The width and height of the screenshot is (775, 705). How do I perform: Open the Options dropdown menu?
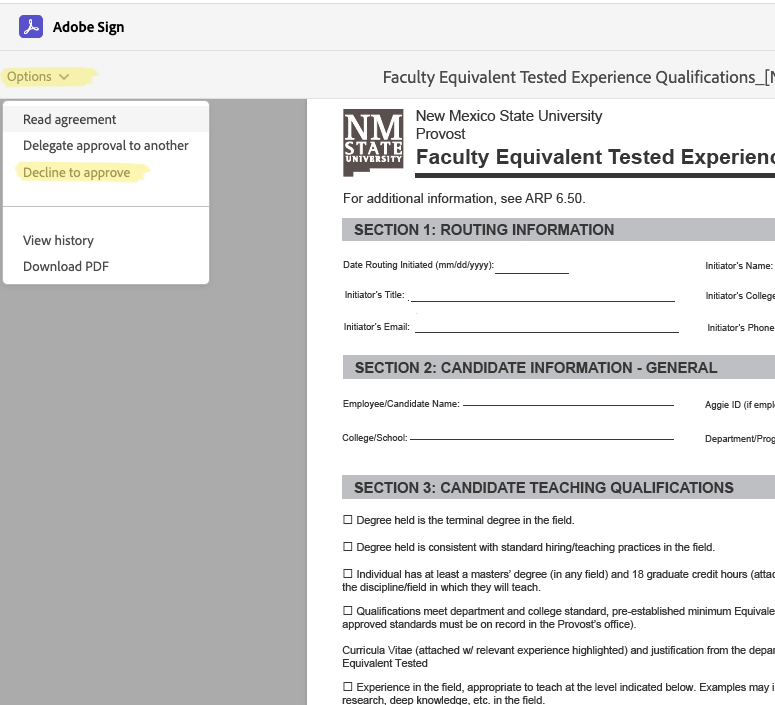(x=38, y=77)
